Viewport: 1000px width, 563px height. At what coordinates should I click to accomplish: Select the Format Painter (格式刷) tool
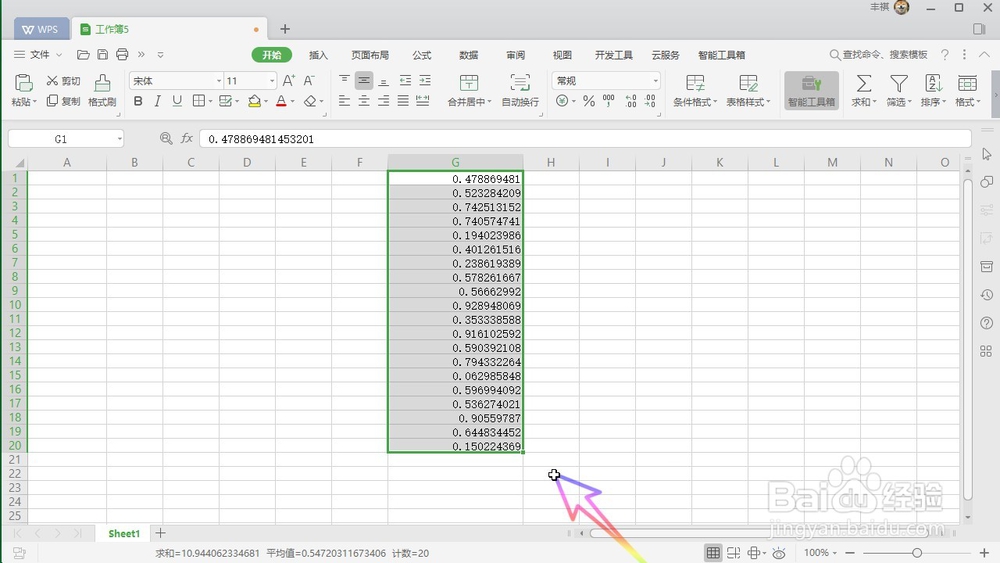[x=102, y=90]
